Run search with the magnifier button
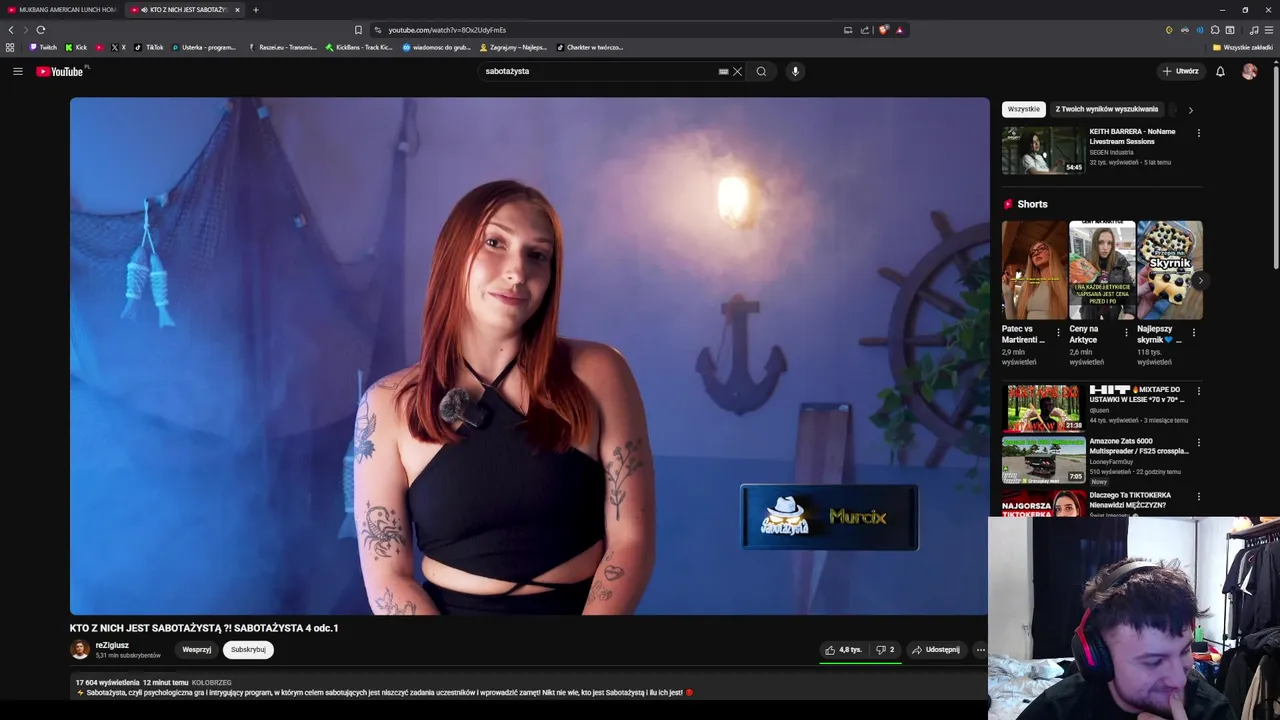Viewport: 1280px width, 720px height. click(x=761, y=71)
